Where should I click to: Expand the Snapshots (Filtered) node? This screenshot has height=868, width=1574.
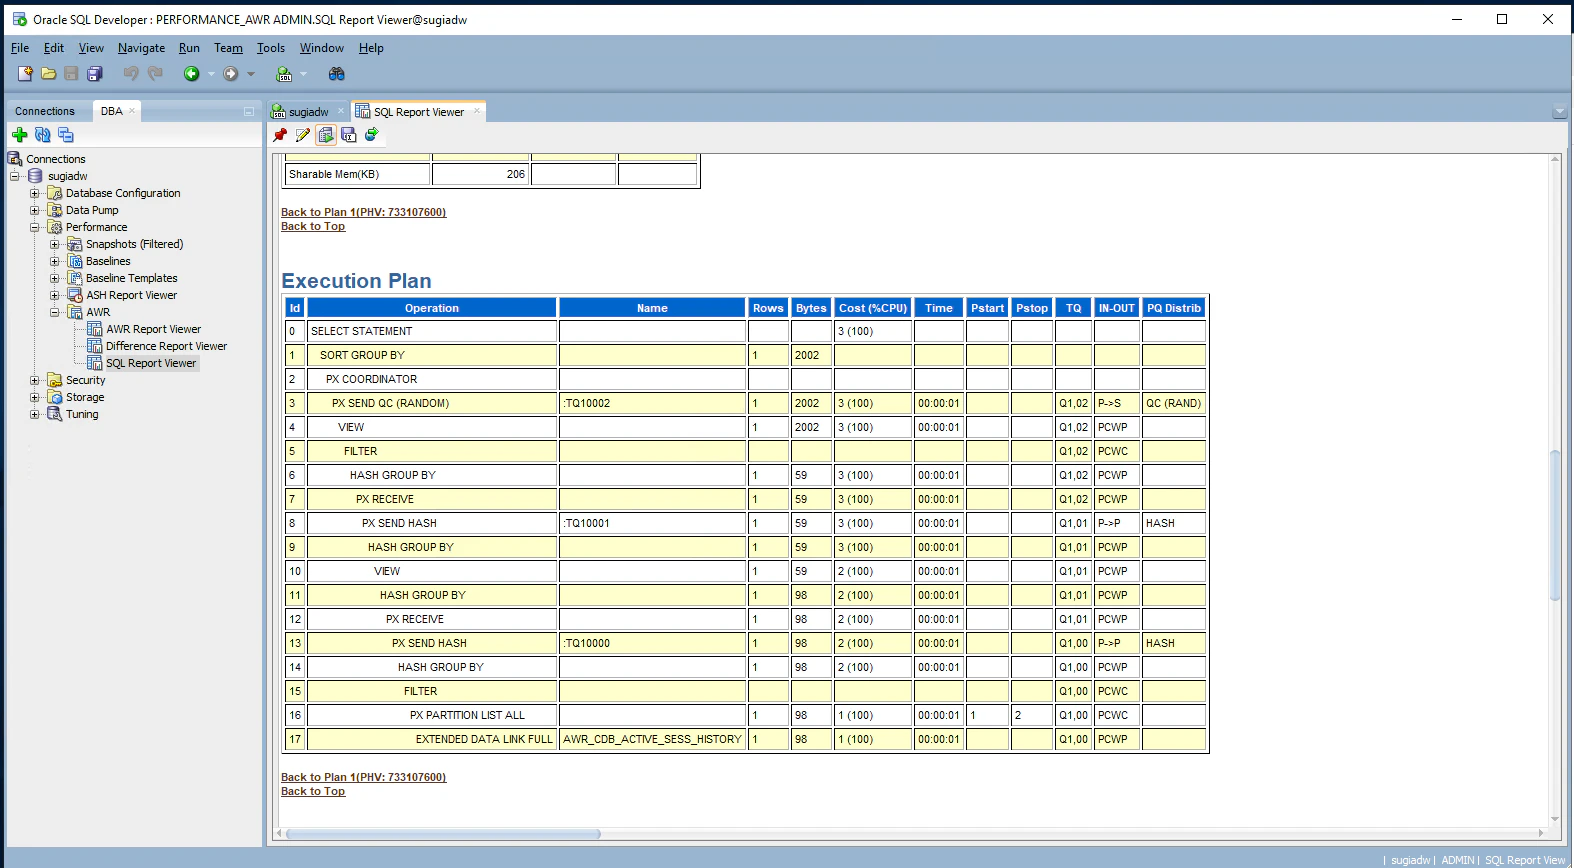point(55,244)
